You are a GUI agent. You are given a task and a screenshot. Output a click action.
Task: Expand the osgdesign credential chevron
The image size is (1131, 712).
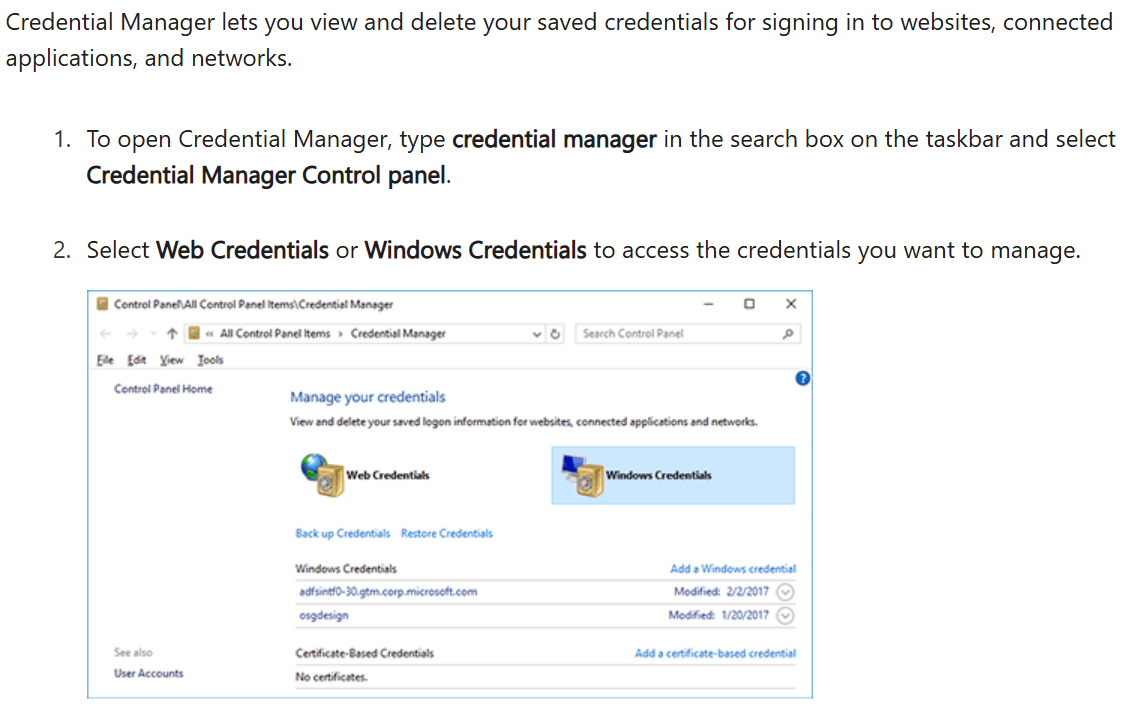point(786,616)
